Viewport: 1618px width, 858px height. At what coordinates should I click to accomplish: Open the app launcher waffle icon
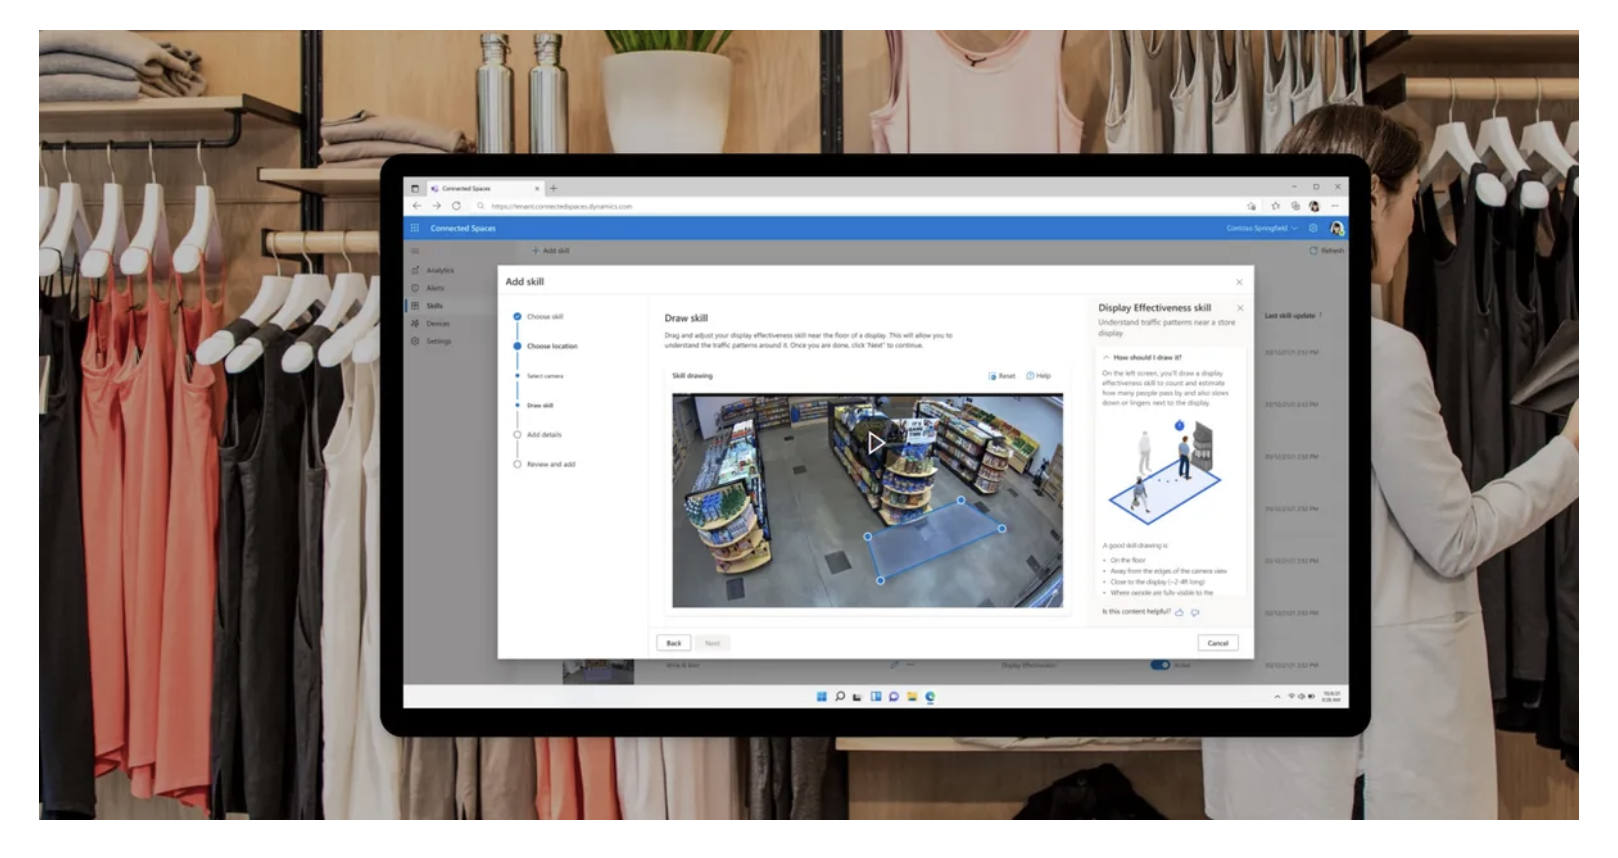[x=415, y=228]
